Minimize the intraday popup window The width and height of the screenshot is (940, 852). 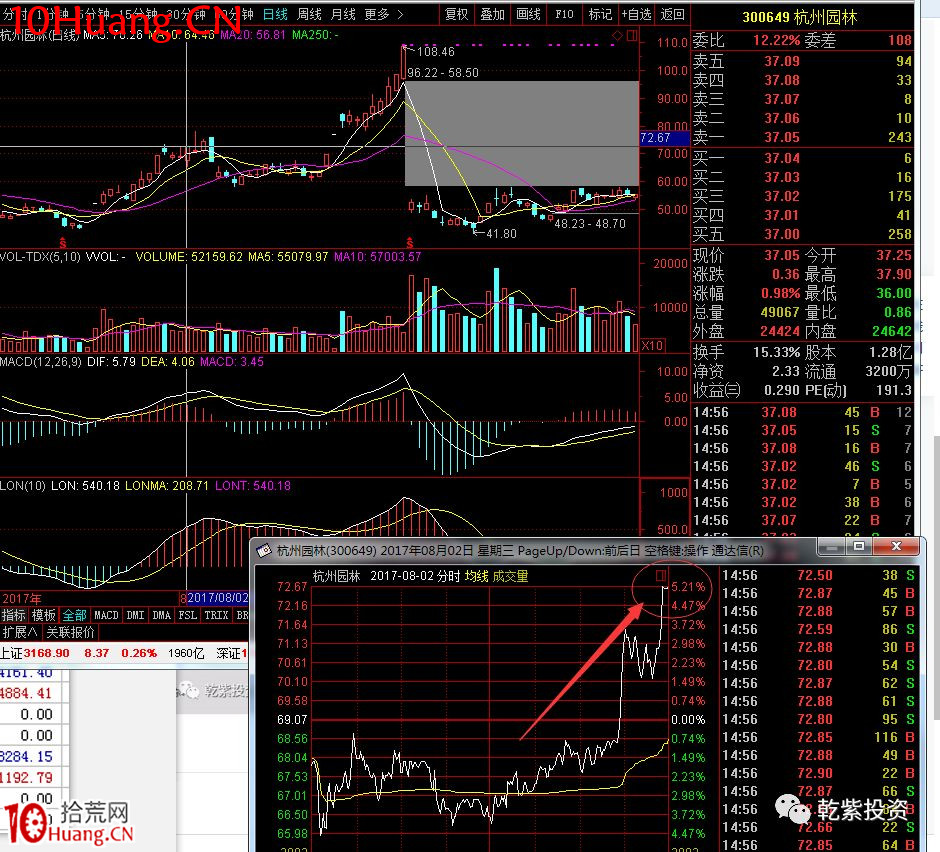[831, 546]
